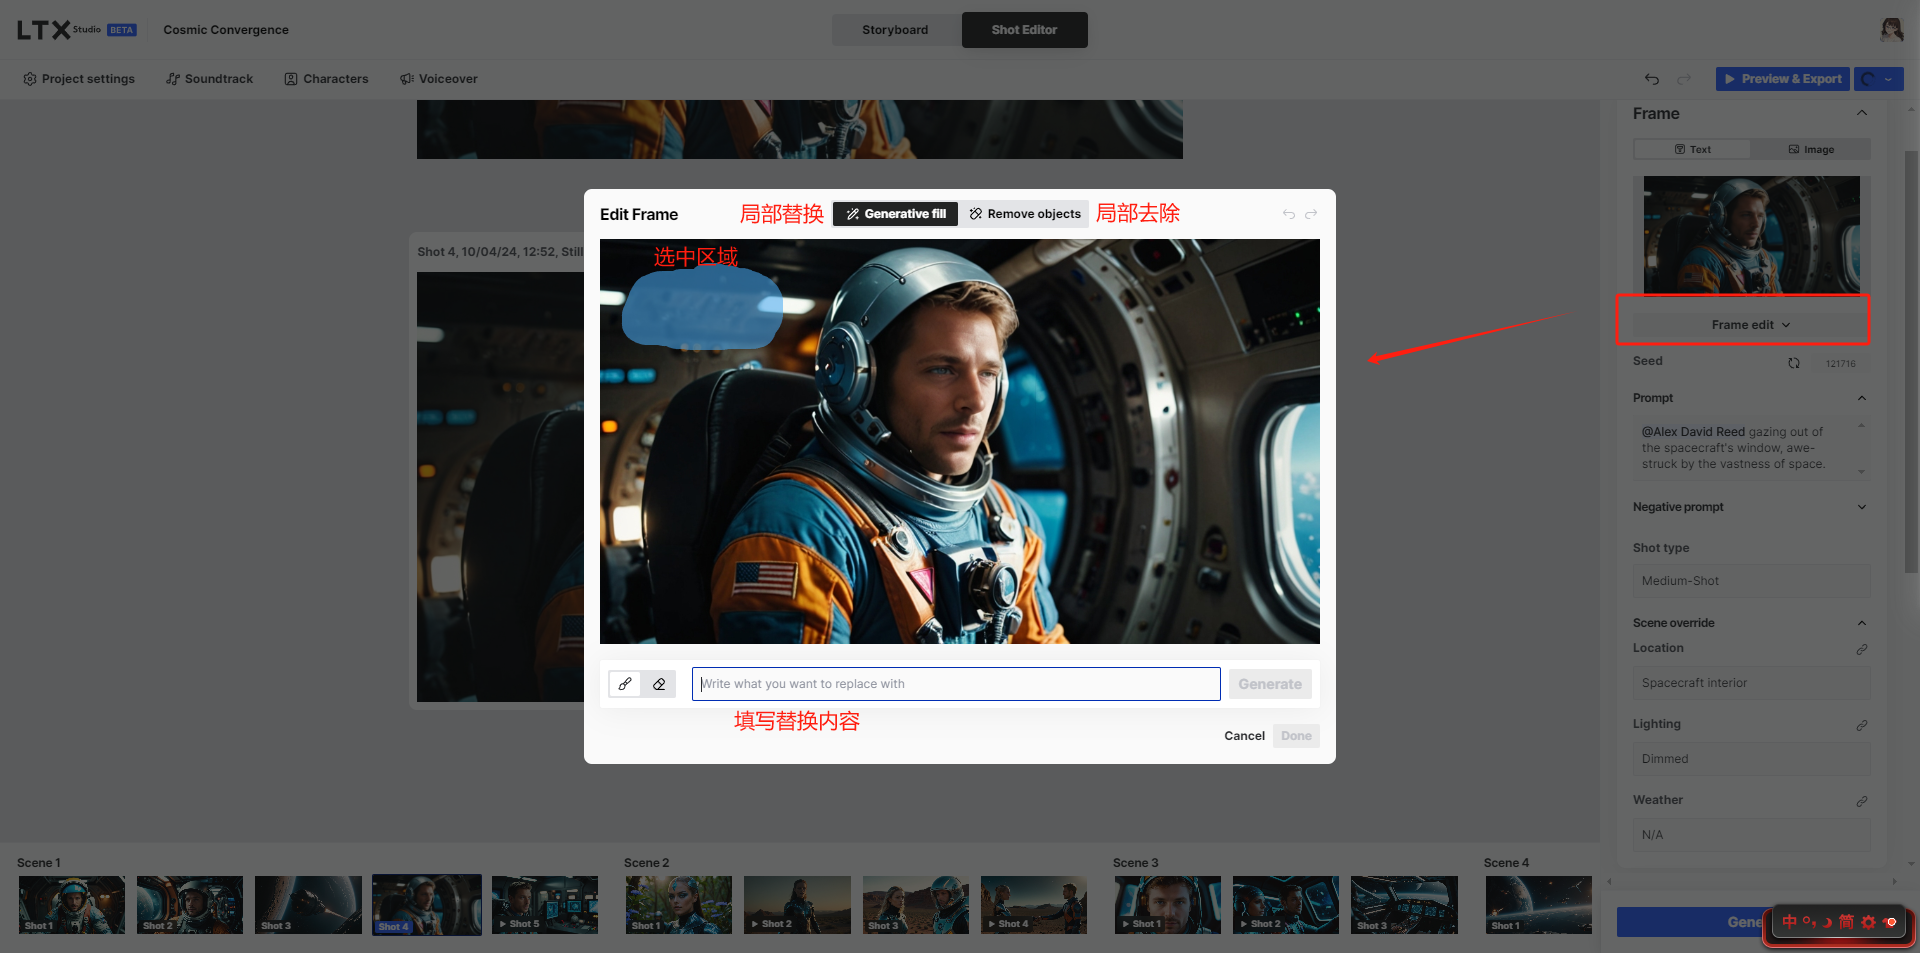Open the Characters panel

tap(326, 79)
